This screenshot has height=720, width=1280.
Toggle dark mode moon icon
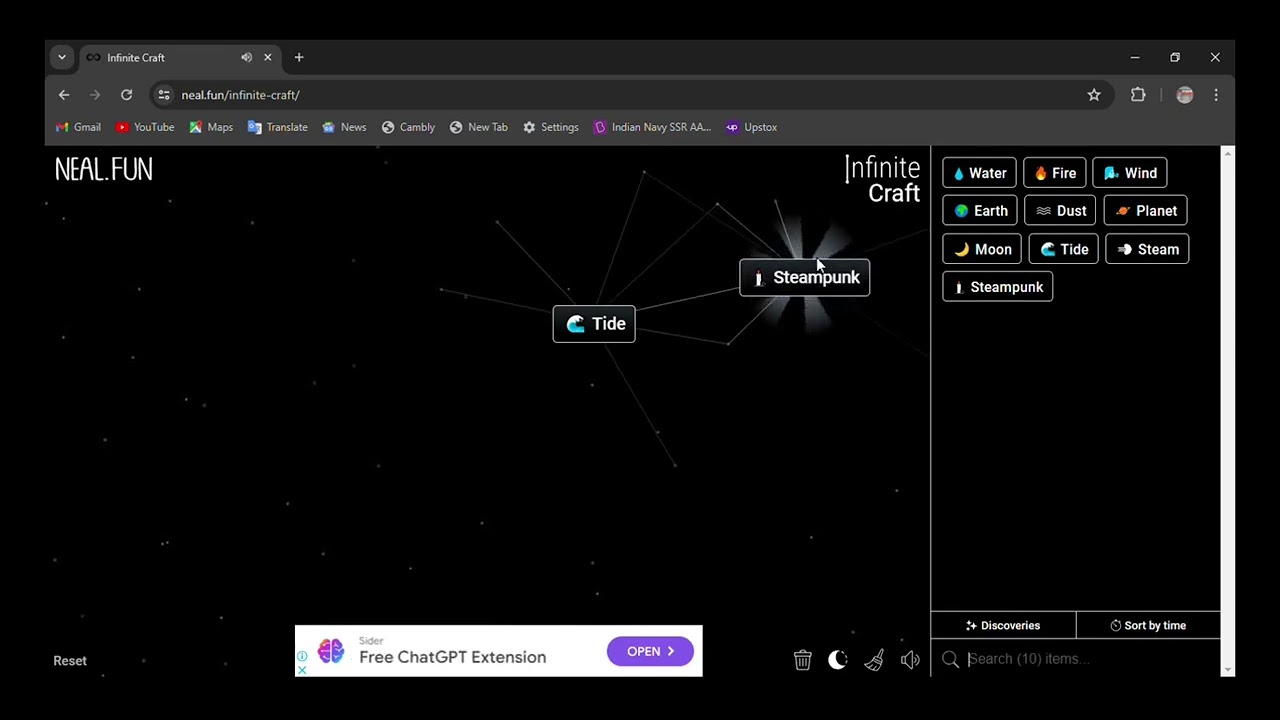838,660
